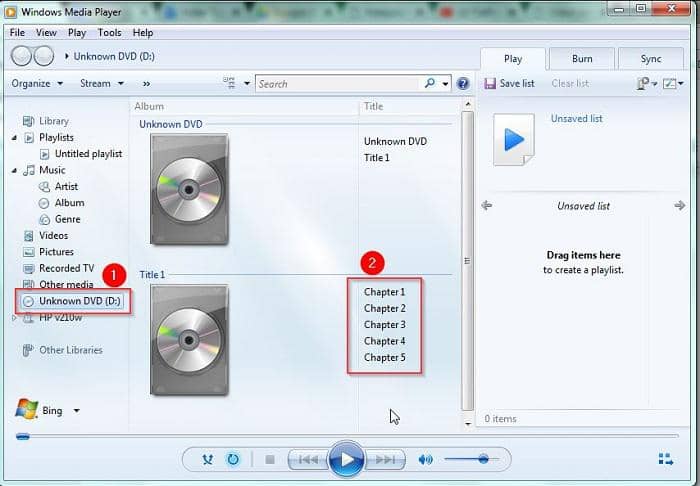
Task: Click the large Play button
Action: pos(346,459)
